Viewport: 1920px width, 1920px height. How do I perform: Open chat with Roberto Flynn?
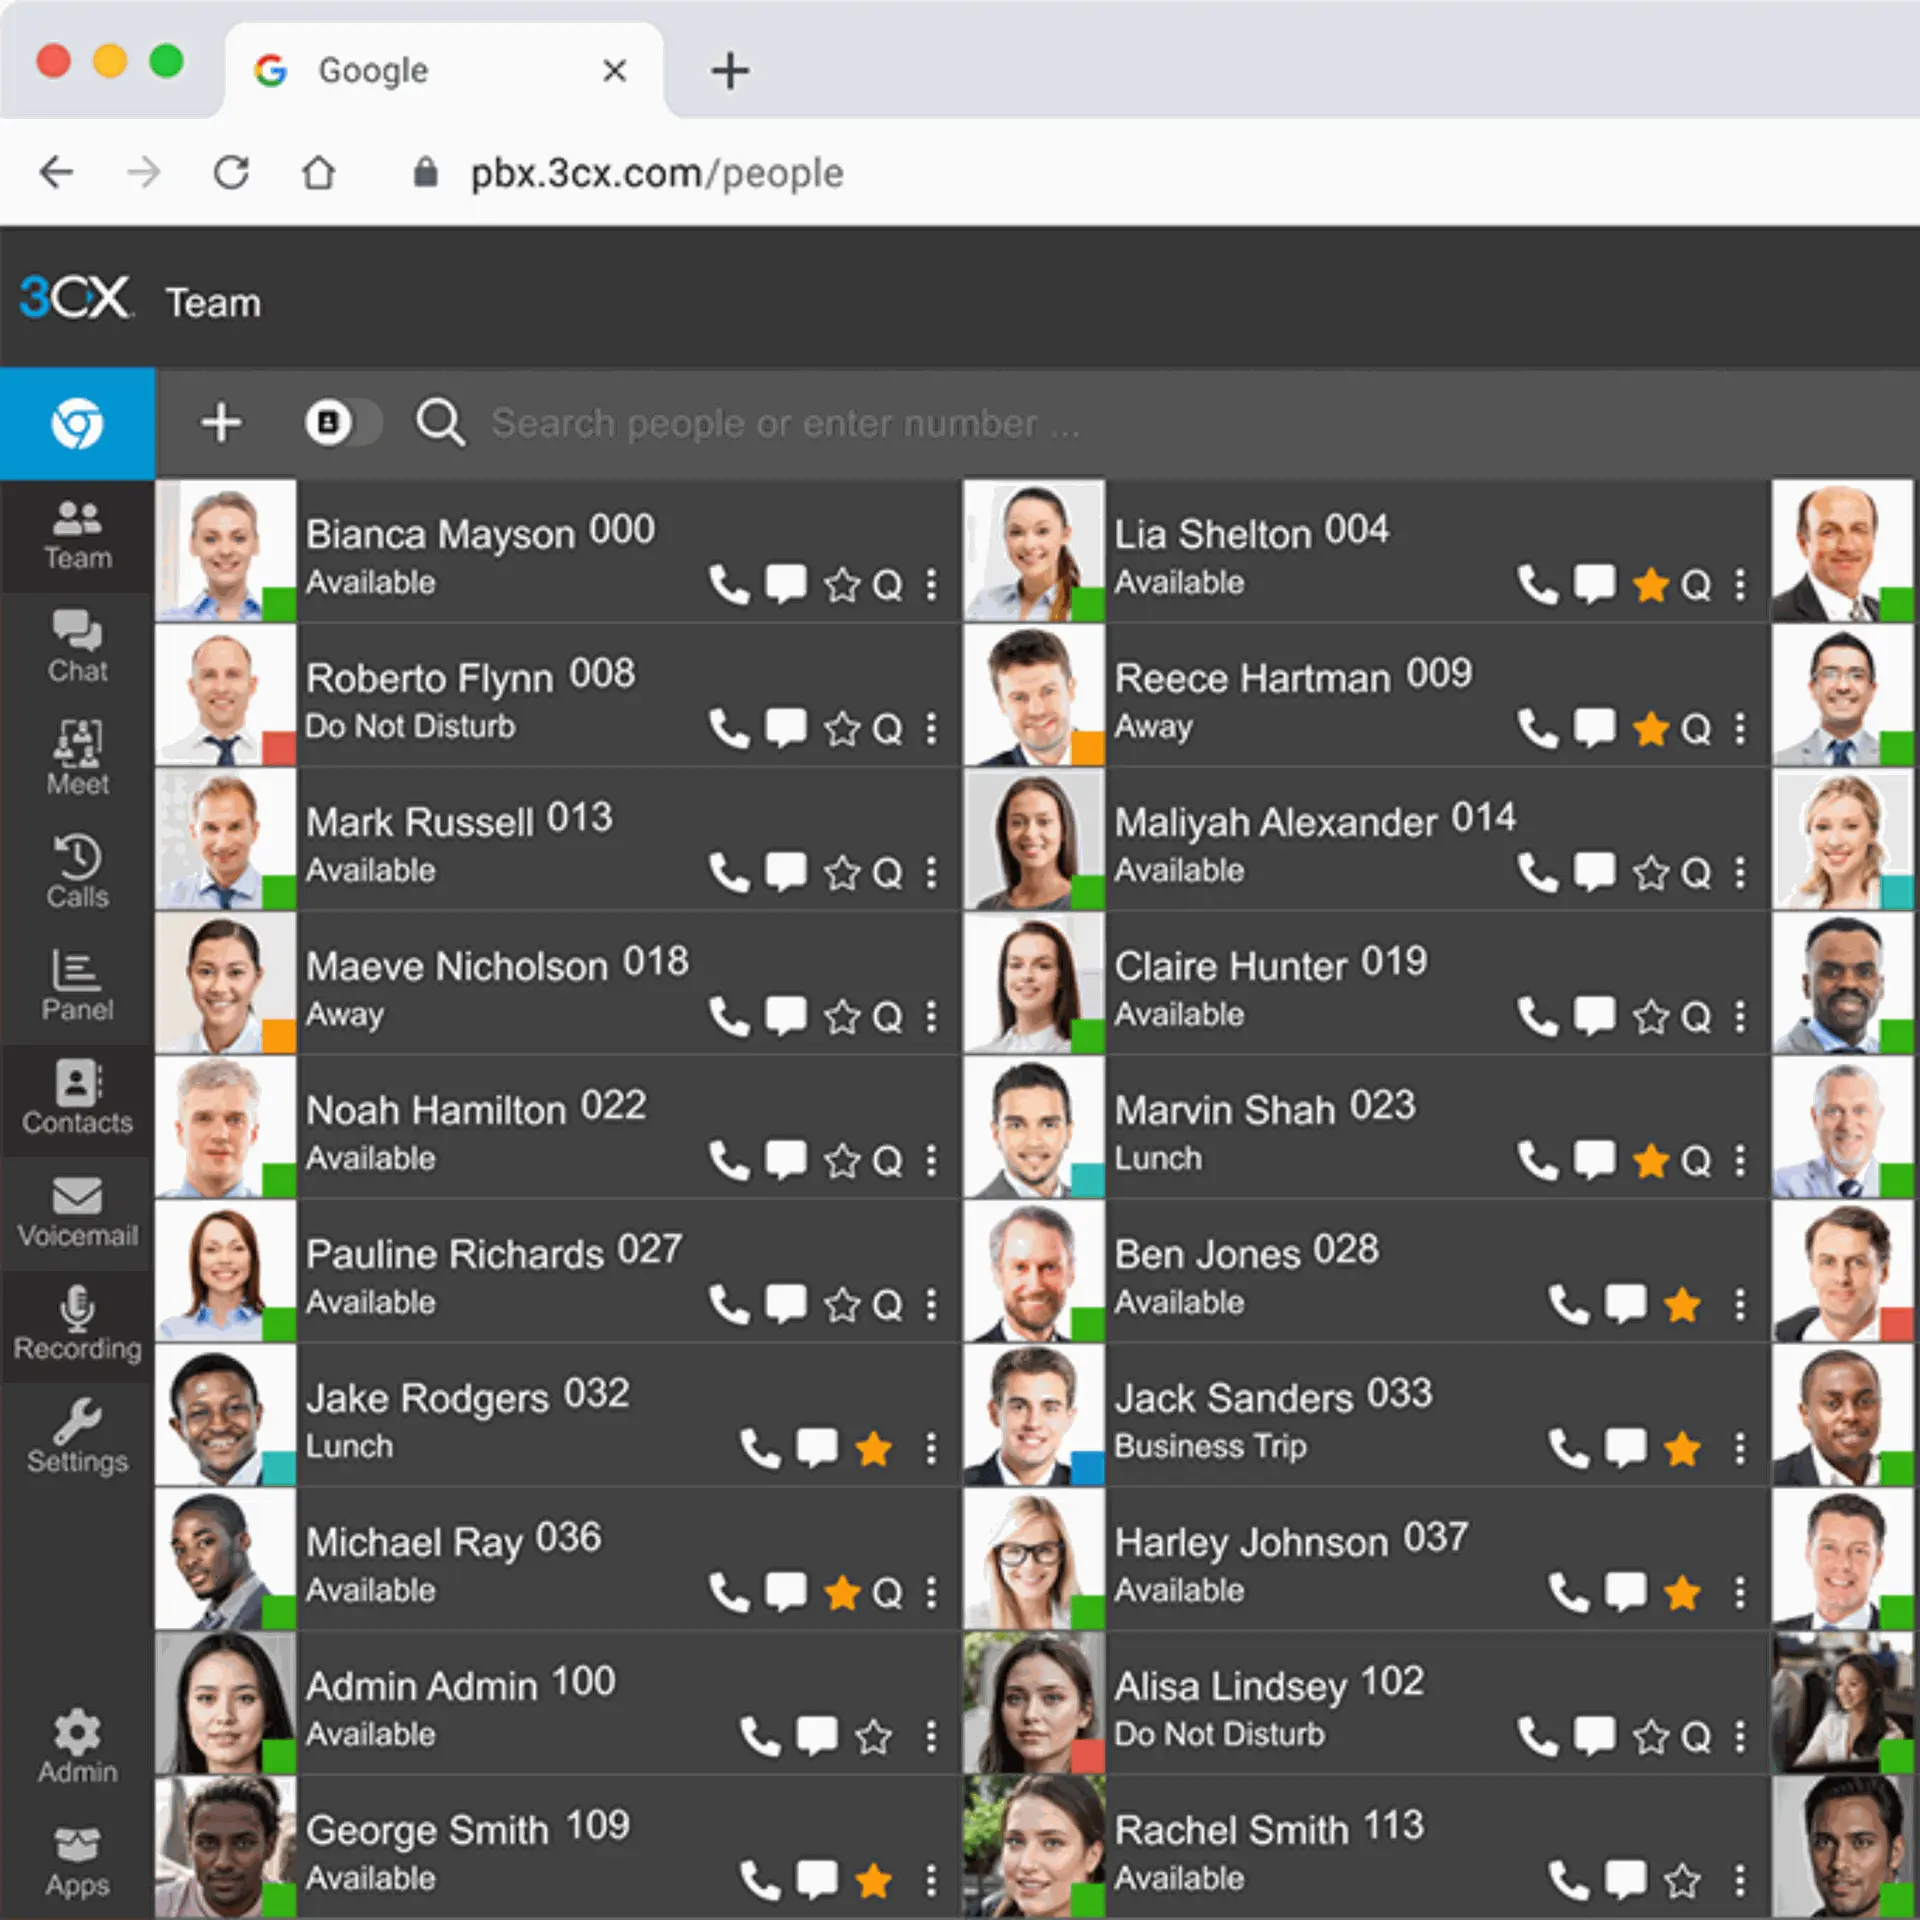coord(786,728)
